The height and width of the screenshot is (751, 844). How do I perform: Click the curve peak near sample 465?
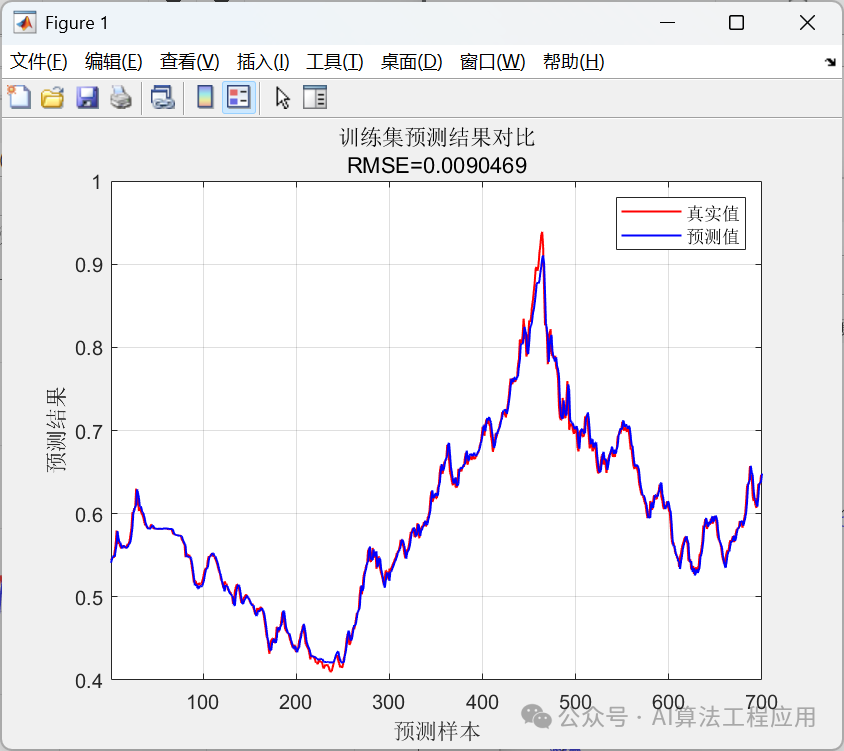(x=542, y=234)
